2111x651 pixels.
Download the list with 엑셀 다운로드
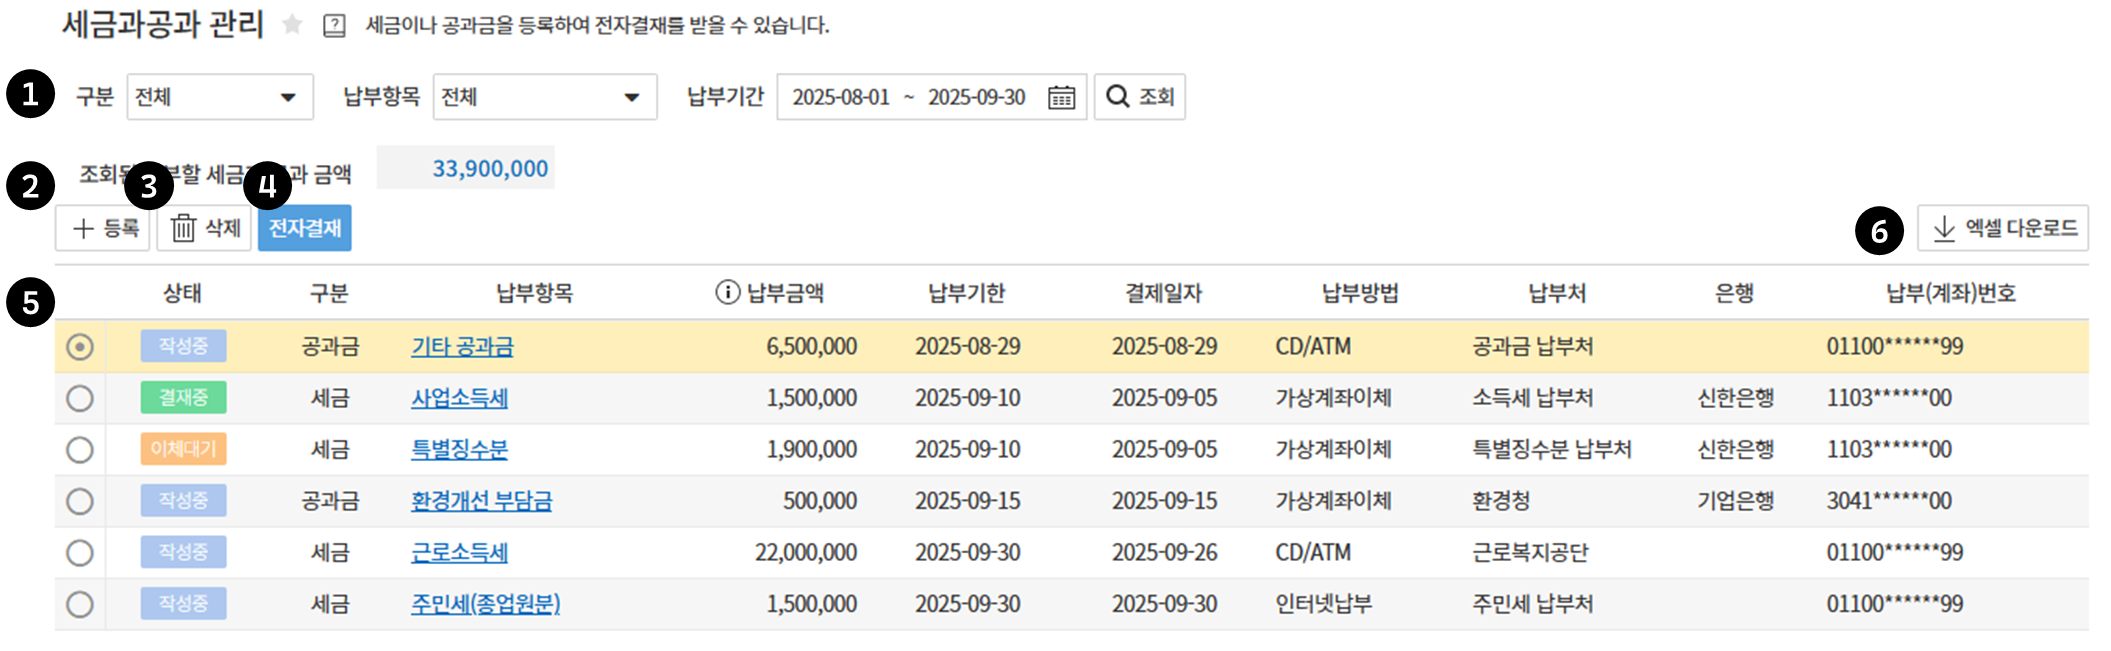click(x=2002, y=229)
